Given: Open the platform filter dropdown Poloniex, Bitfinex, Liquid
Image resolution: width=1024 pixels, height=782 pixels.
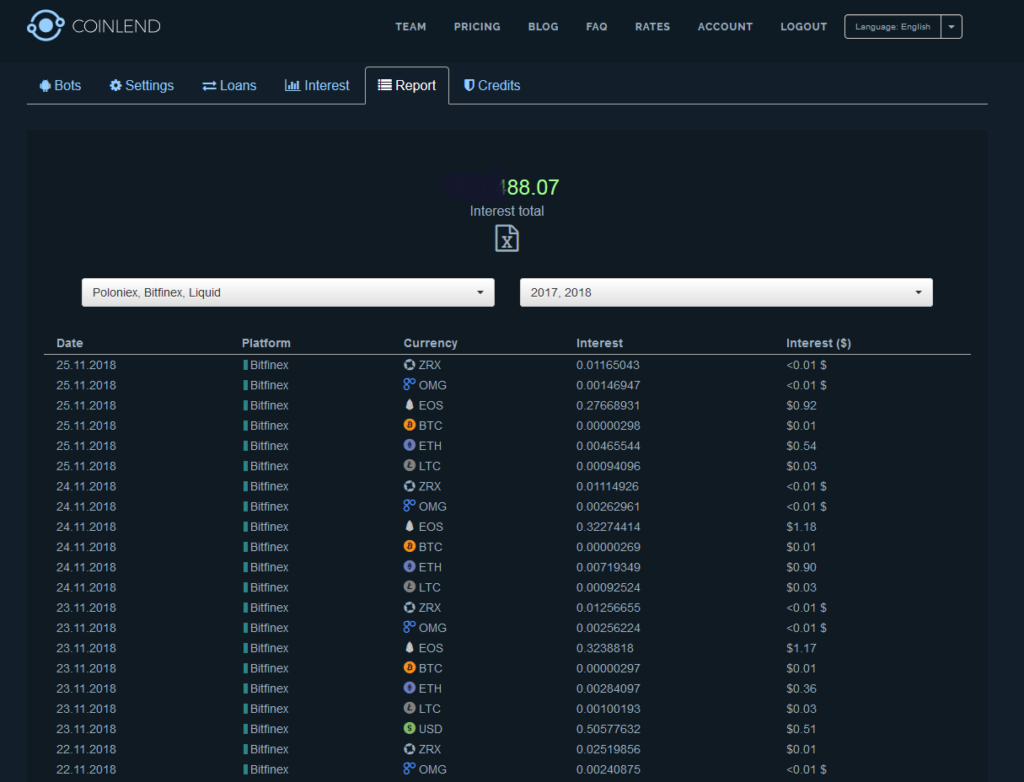Looking at the screenshot, I should point(288,293).
